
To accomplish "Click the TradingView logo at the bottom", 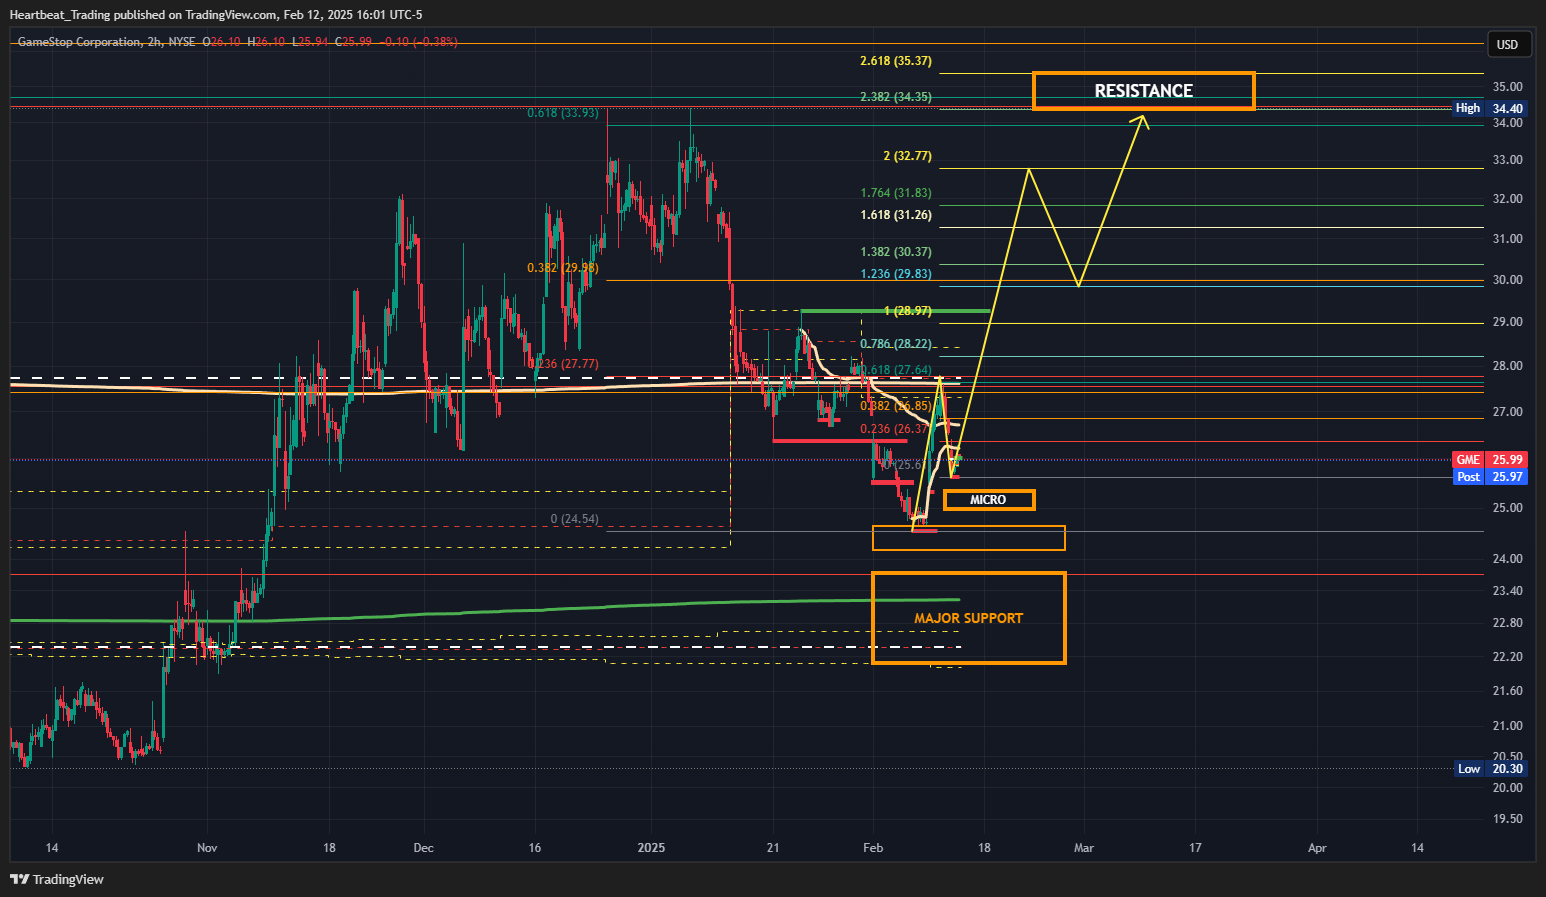I will pos(57,879).
